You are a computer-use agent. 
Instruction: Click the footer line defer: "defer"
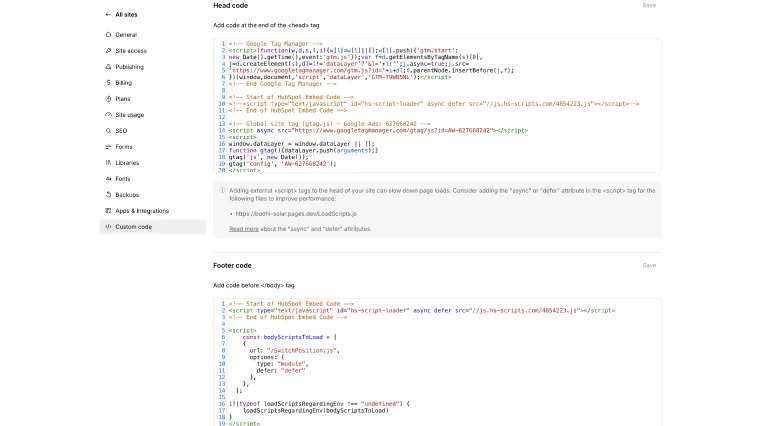[281, 371]
